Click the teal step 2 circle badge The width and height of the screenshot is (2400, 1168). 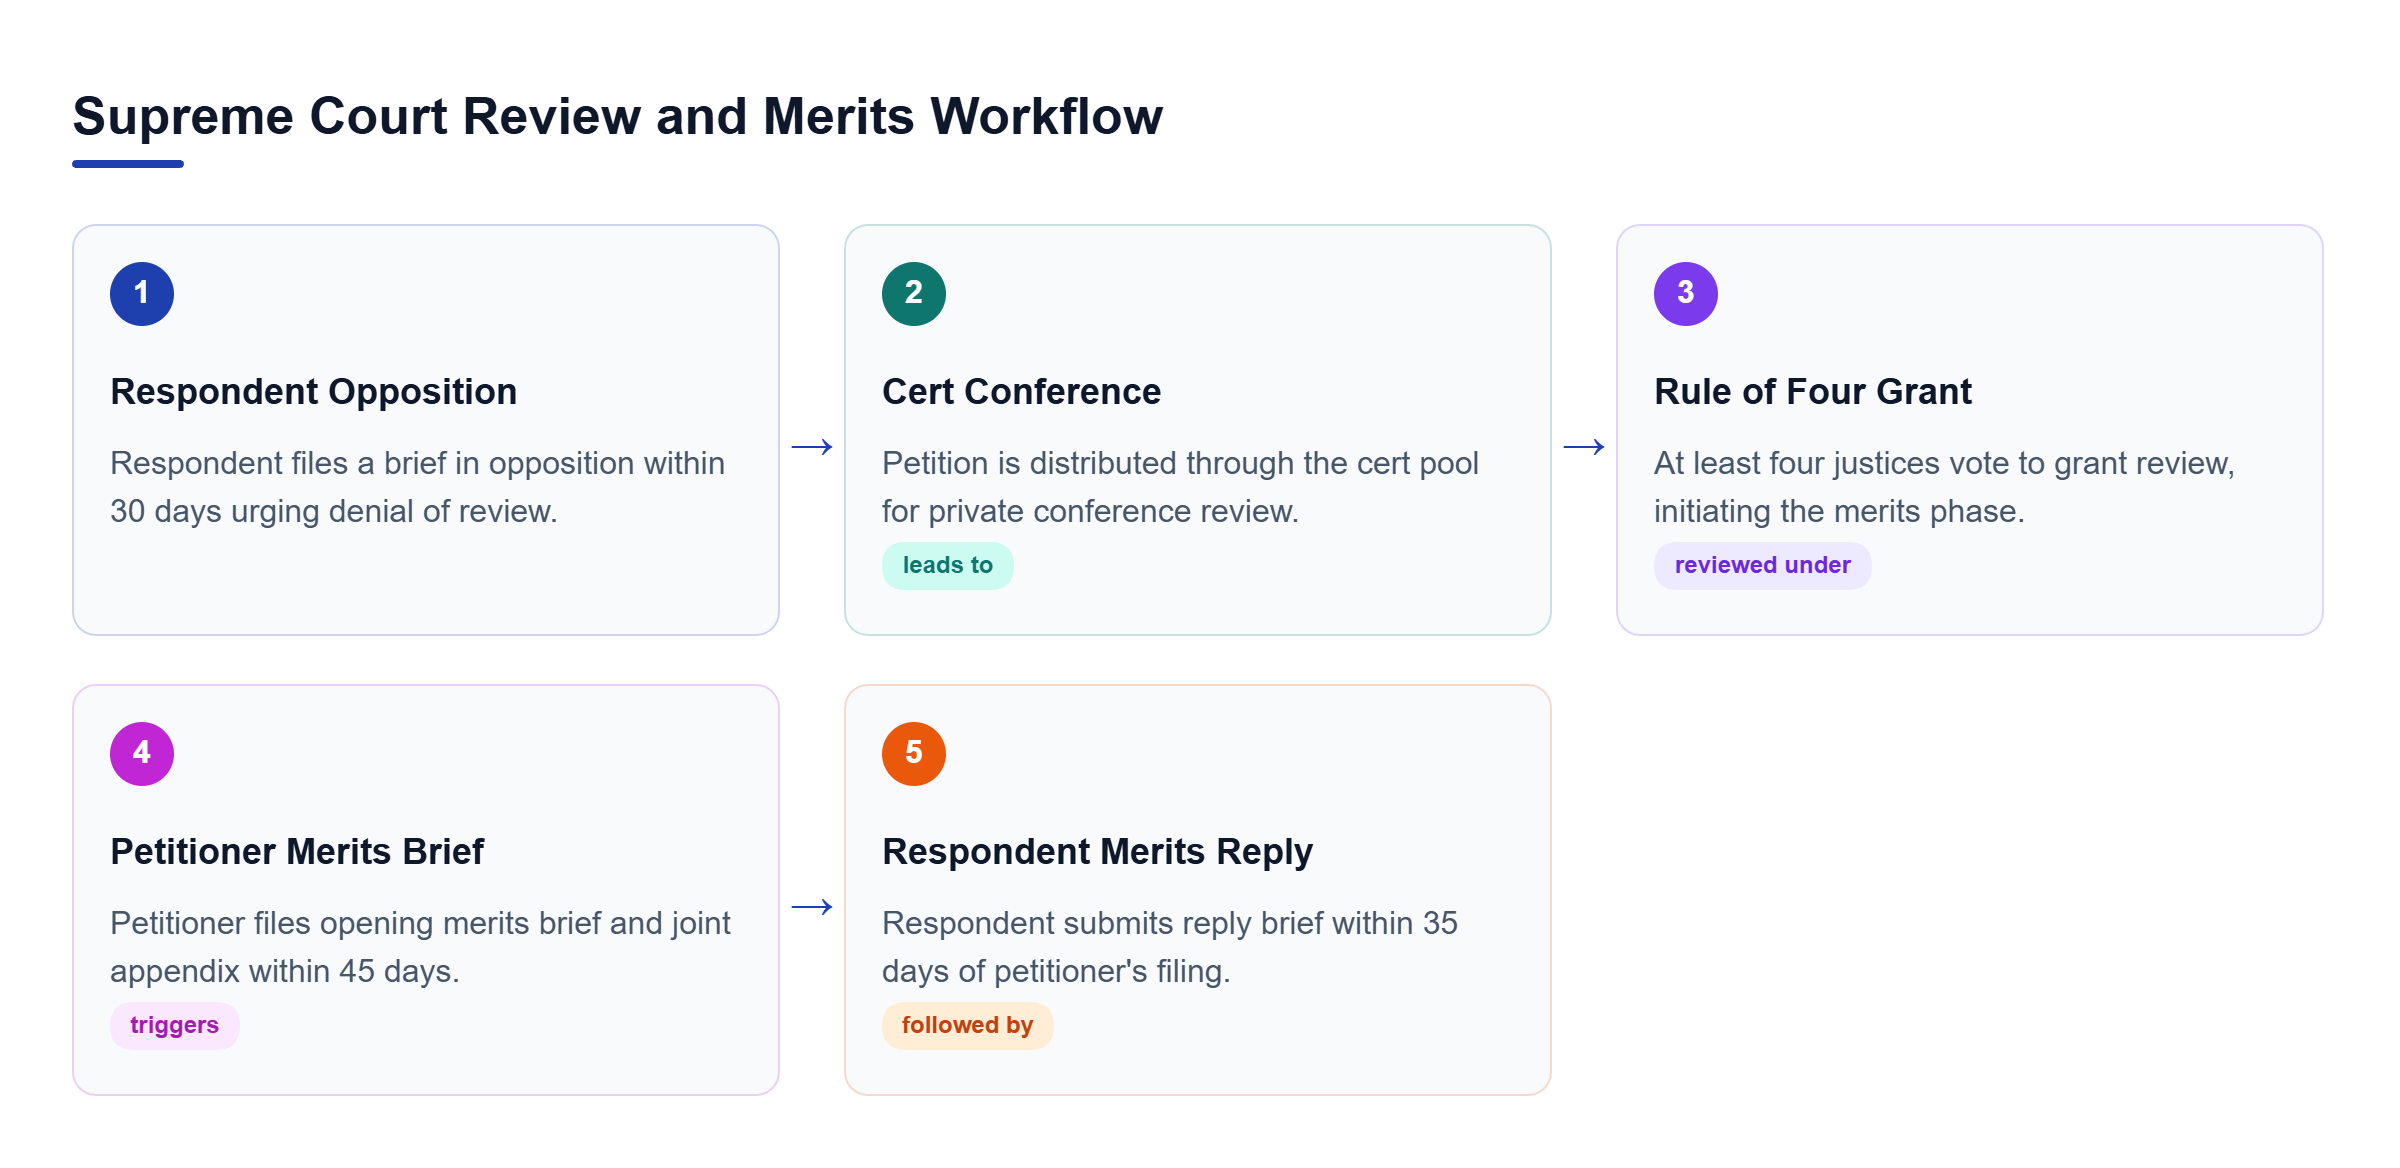click(x=914, y=294)
